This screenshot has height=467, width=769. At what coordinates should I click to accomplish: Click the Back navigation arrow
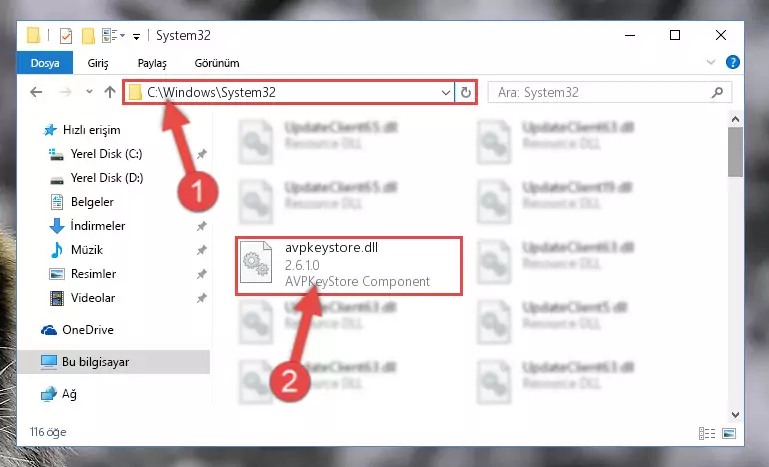(x=36, y=92)
